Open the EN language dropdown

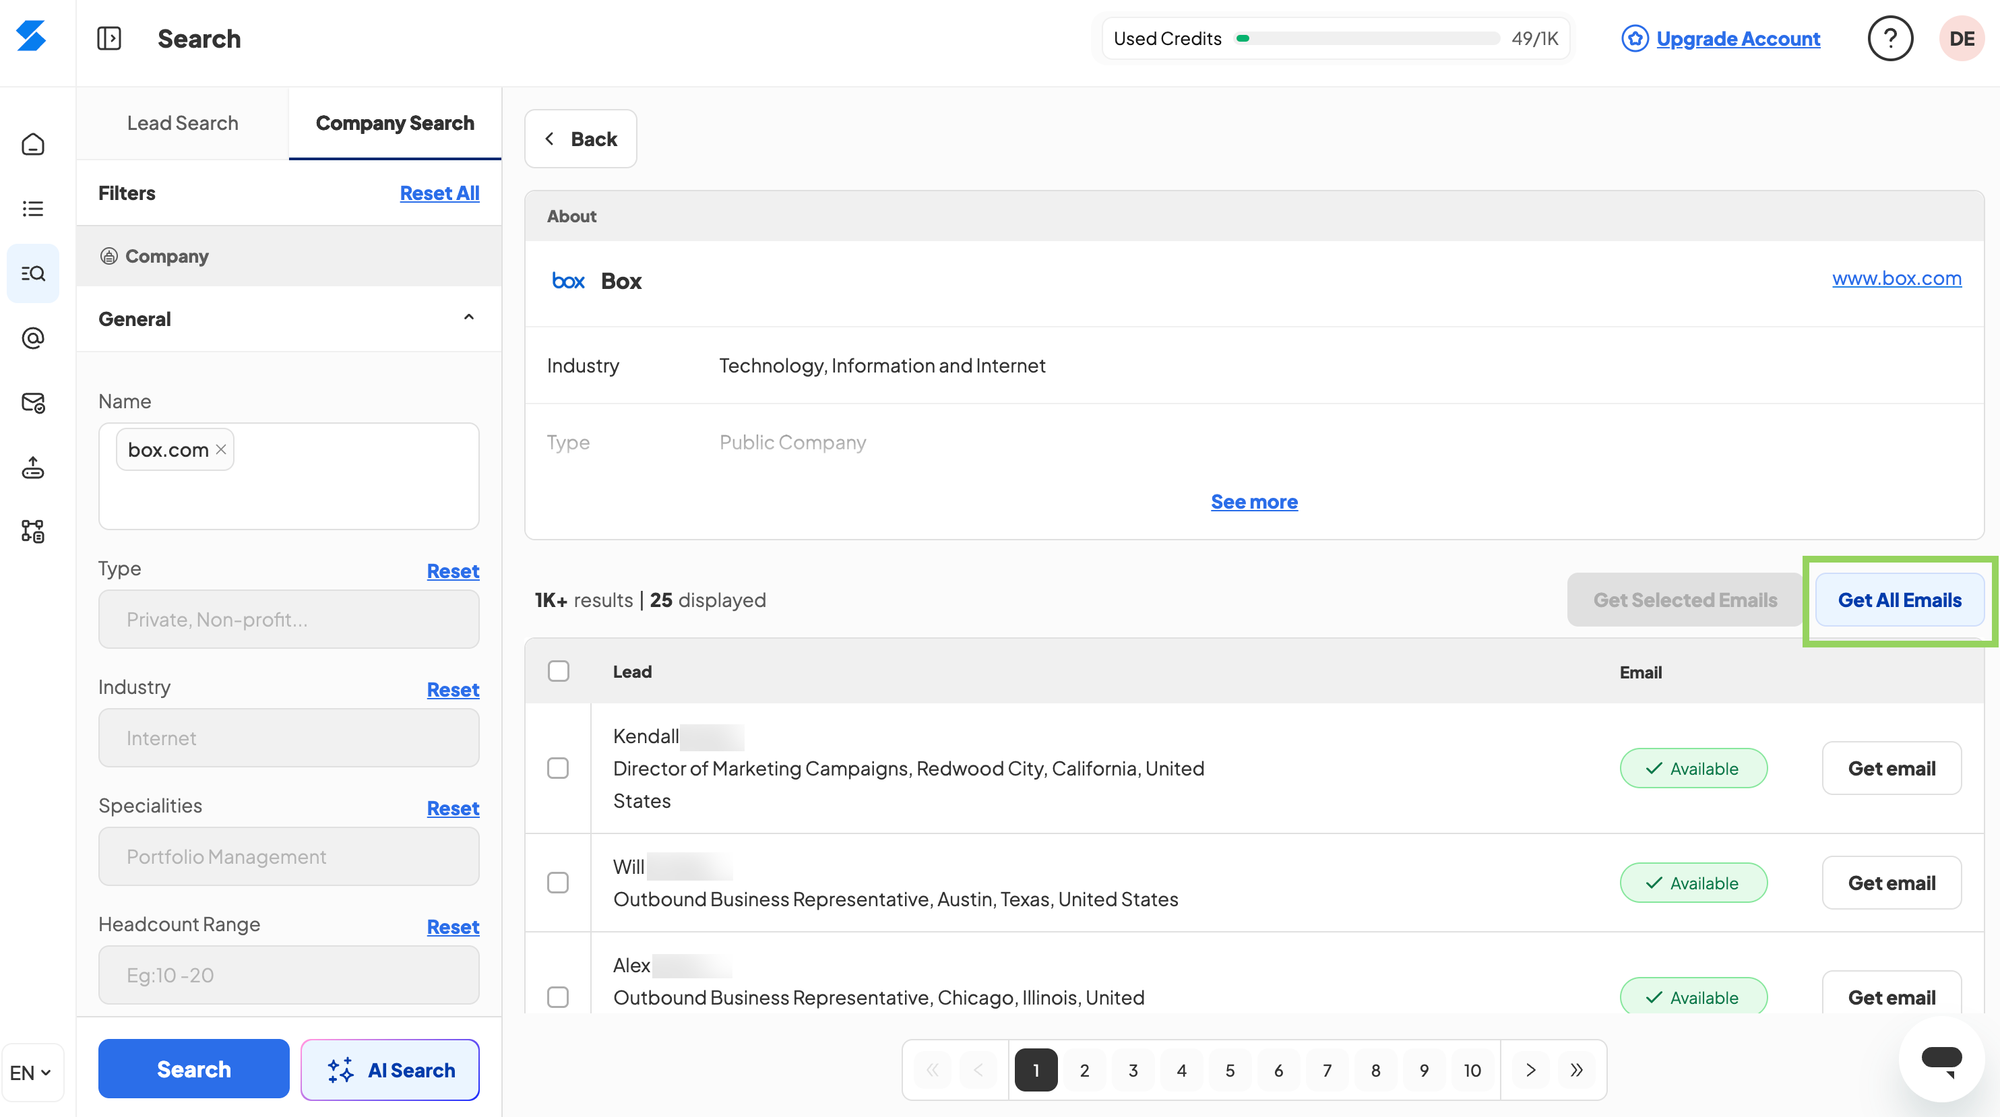pos(32,1072)
